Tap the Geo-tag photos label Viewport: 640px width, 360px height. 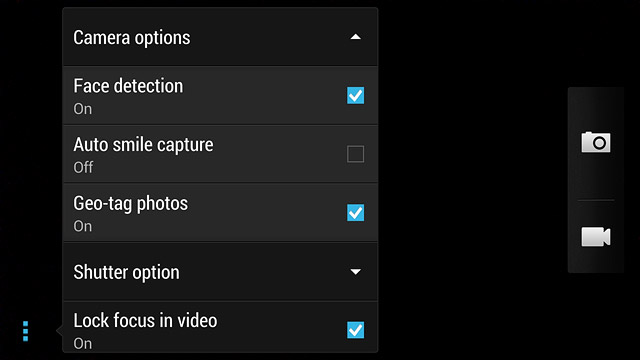pyautogui.click(x=131, y=204)
